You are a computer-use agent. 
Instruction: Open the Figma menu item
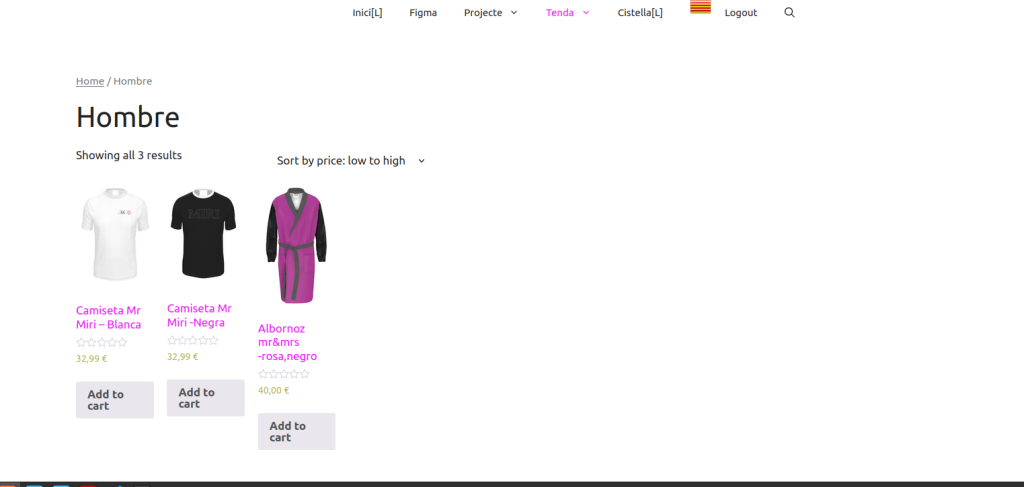click(423, 13)
